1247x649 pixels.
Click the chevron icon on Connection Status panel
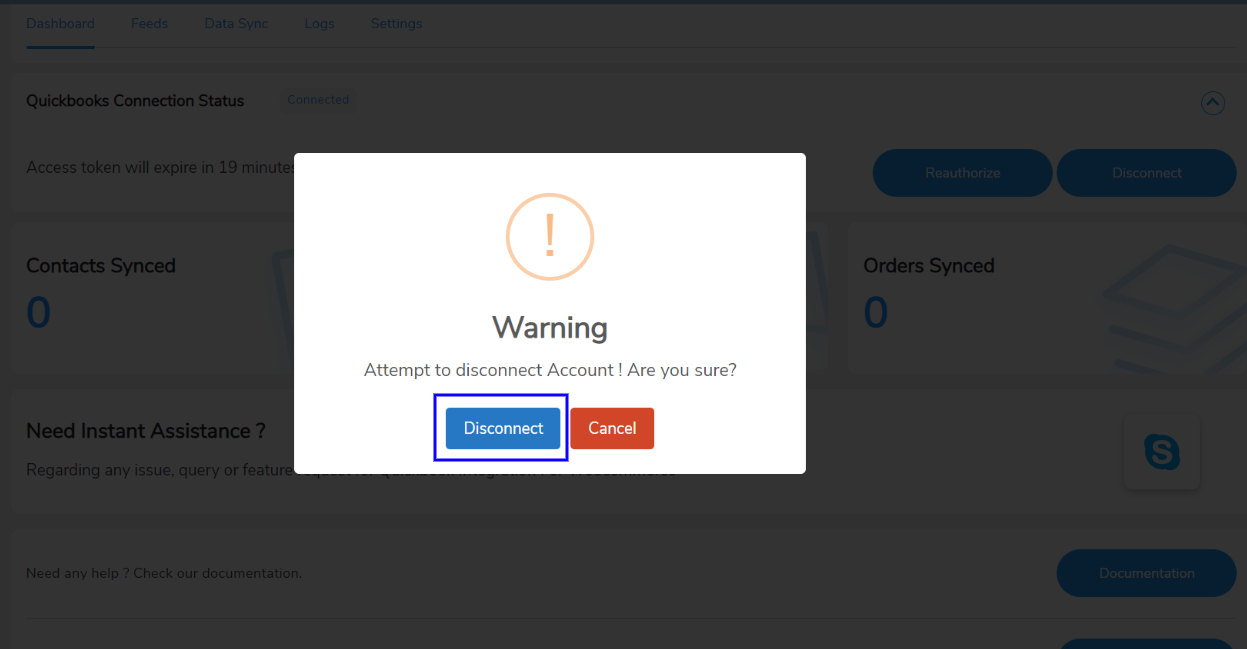pyautogui.click(x=1213, y=103)
